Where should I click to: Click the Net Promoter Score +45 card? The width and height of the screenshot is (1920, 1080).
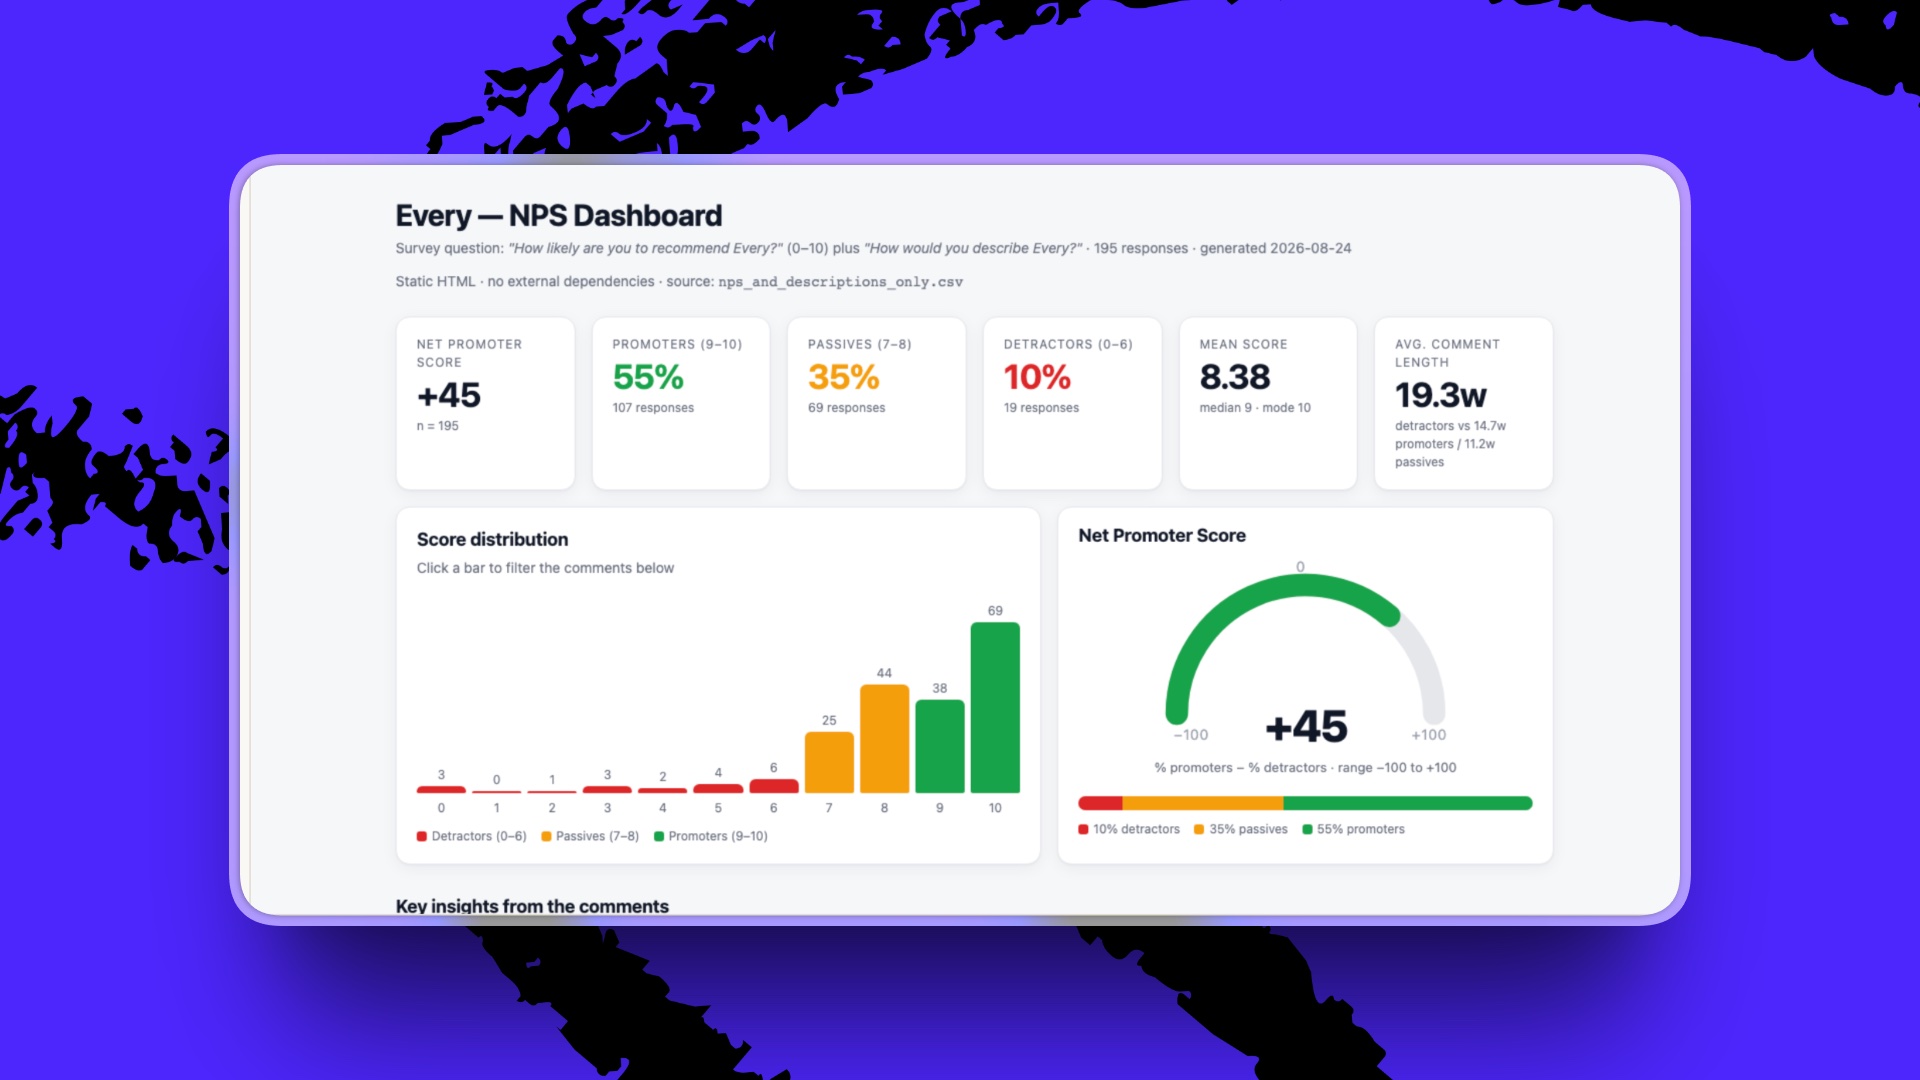pos(485,403)
